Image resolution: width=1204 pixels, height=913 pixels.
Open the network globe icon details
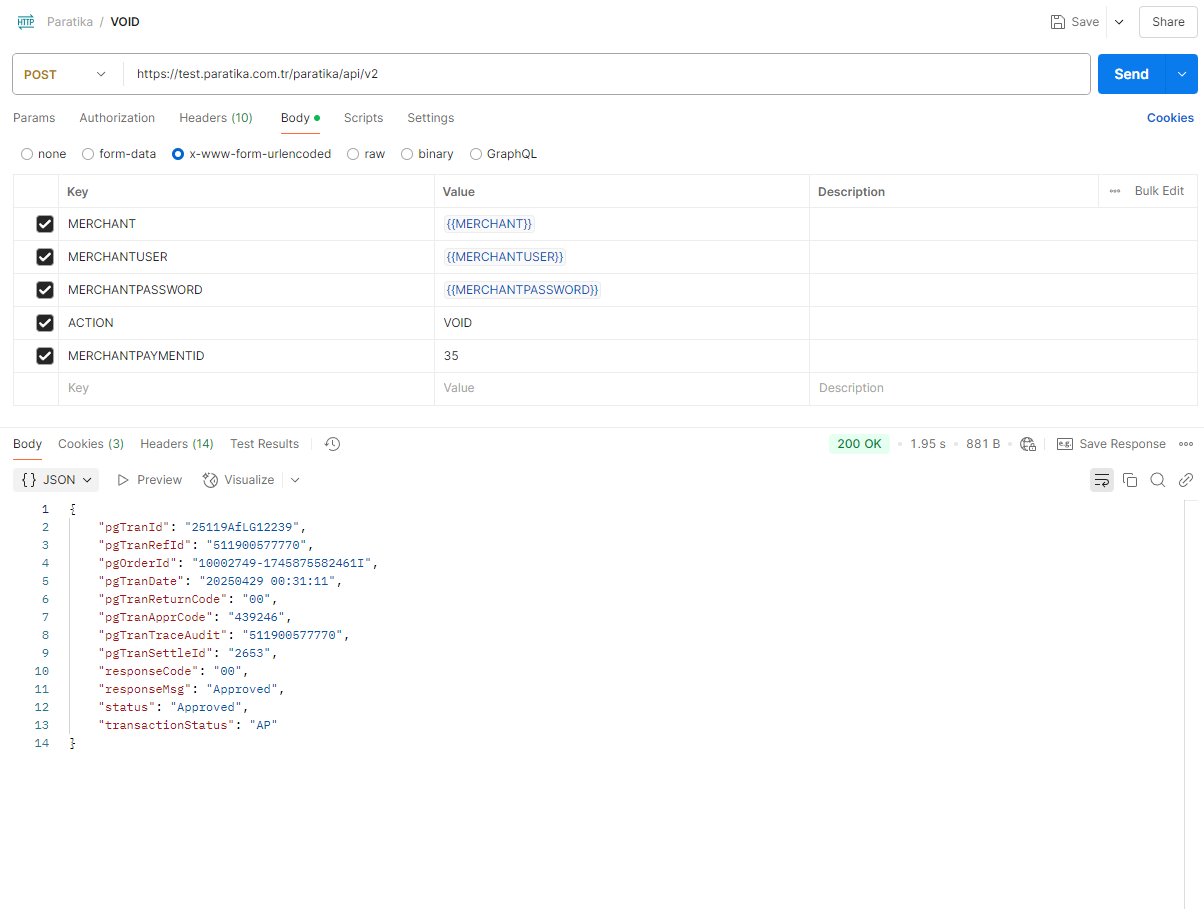coord(1027,444)
